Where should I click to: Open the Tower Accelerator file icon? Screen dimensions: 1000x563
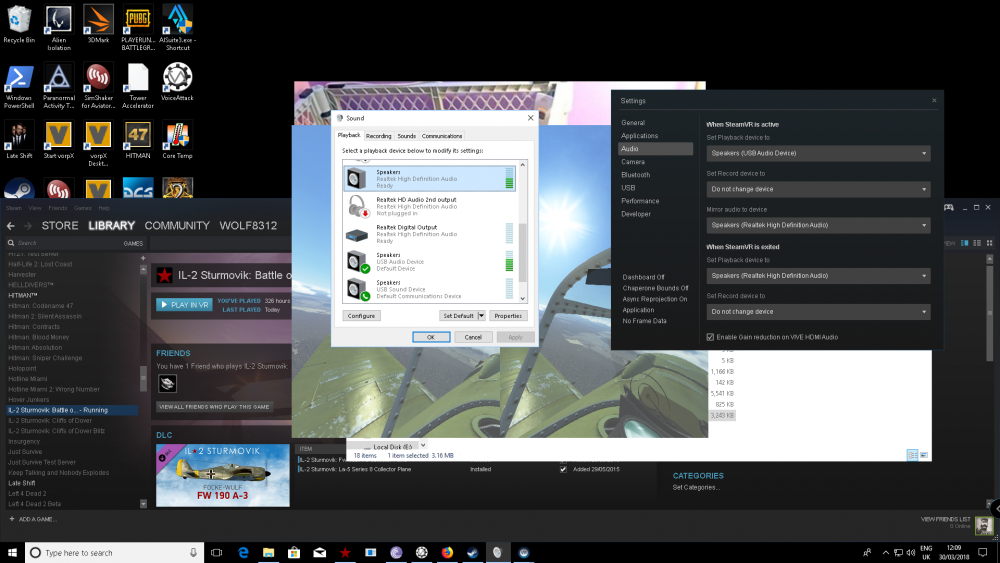click(138, 86)
